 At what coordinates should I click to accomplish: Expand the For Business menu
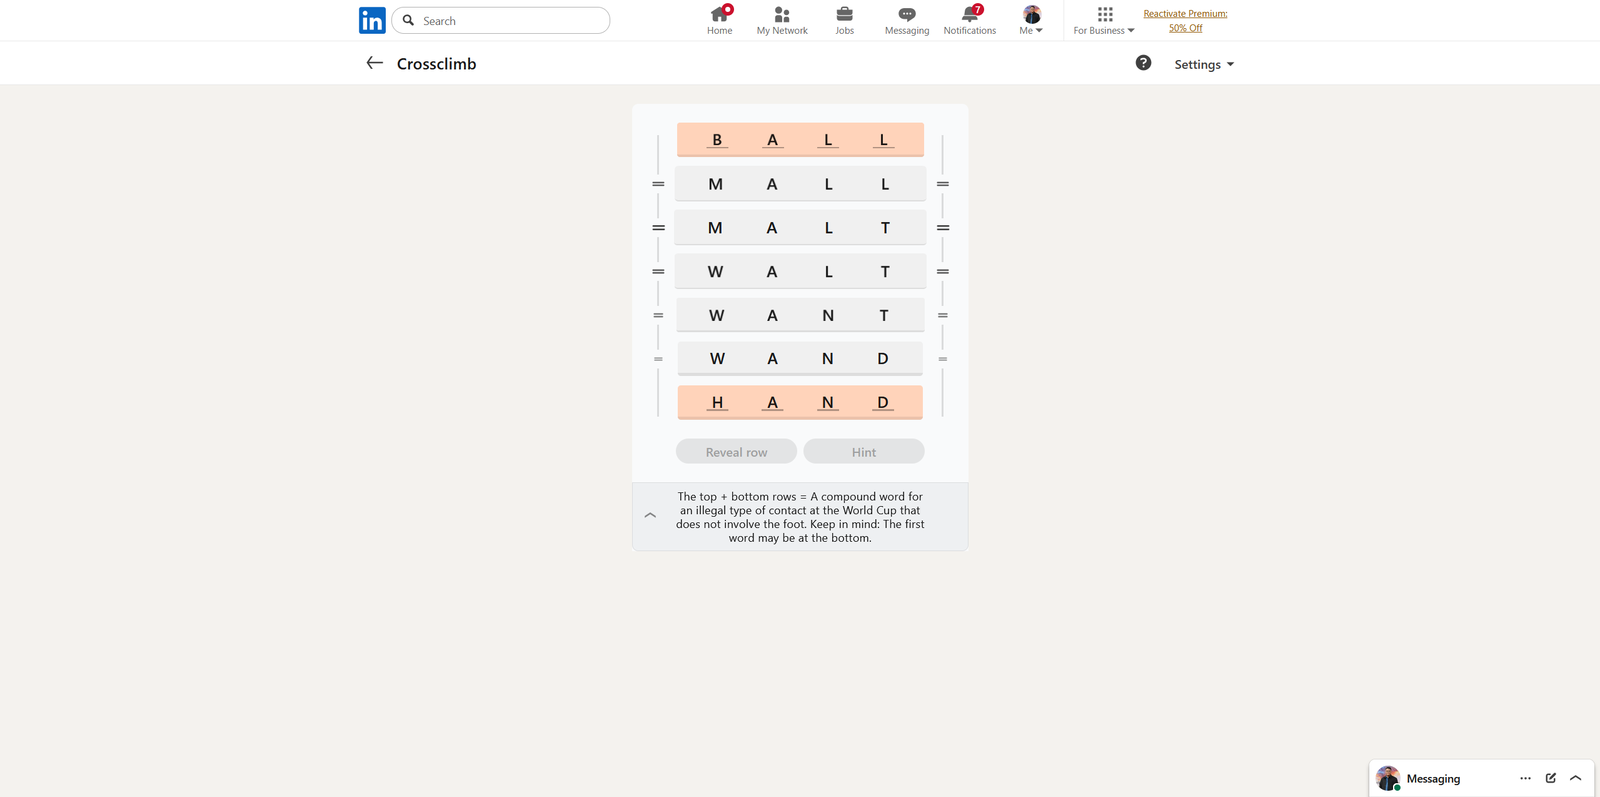(1104, 20)
